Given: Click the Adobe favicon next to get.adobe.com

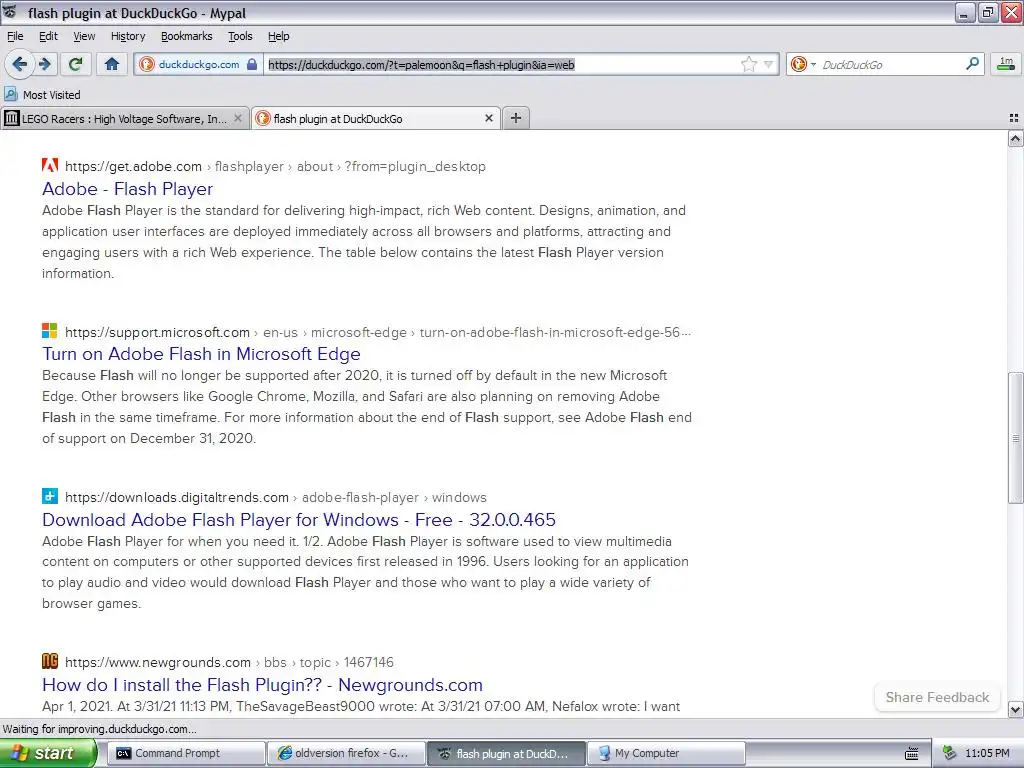Looking at the screenshot, I should 50,165.
